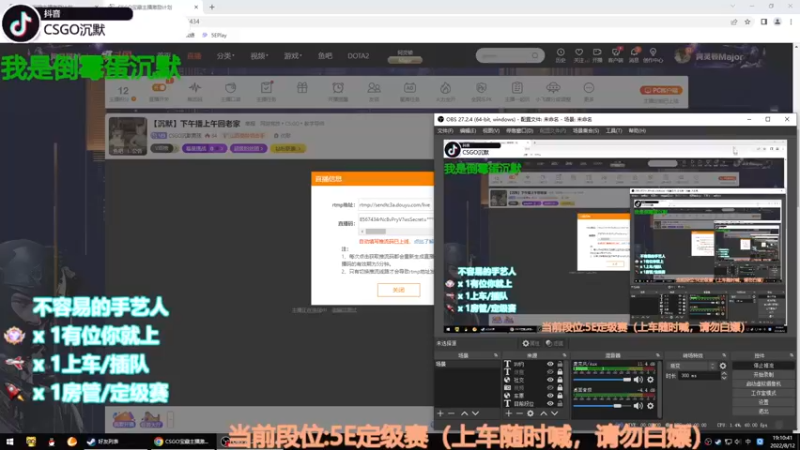Click the gift box icon in streamer toolbar
Screen dimensions: 800x450
click(x=302, y=88)
